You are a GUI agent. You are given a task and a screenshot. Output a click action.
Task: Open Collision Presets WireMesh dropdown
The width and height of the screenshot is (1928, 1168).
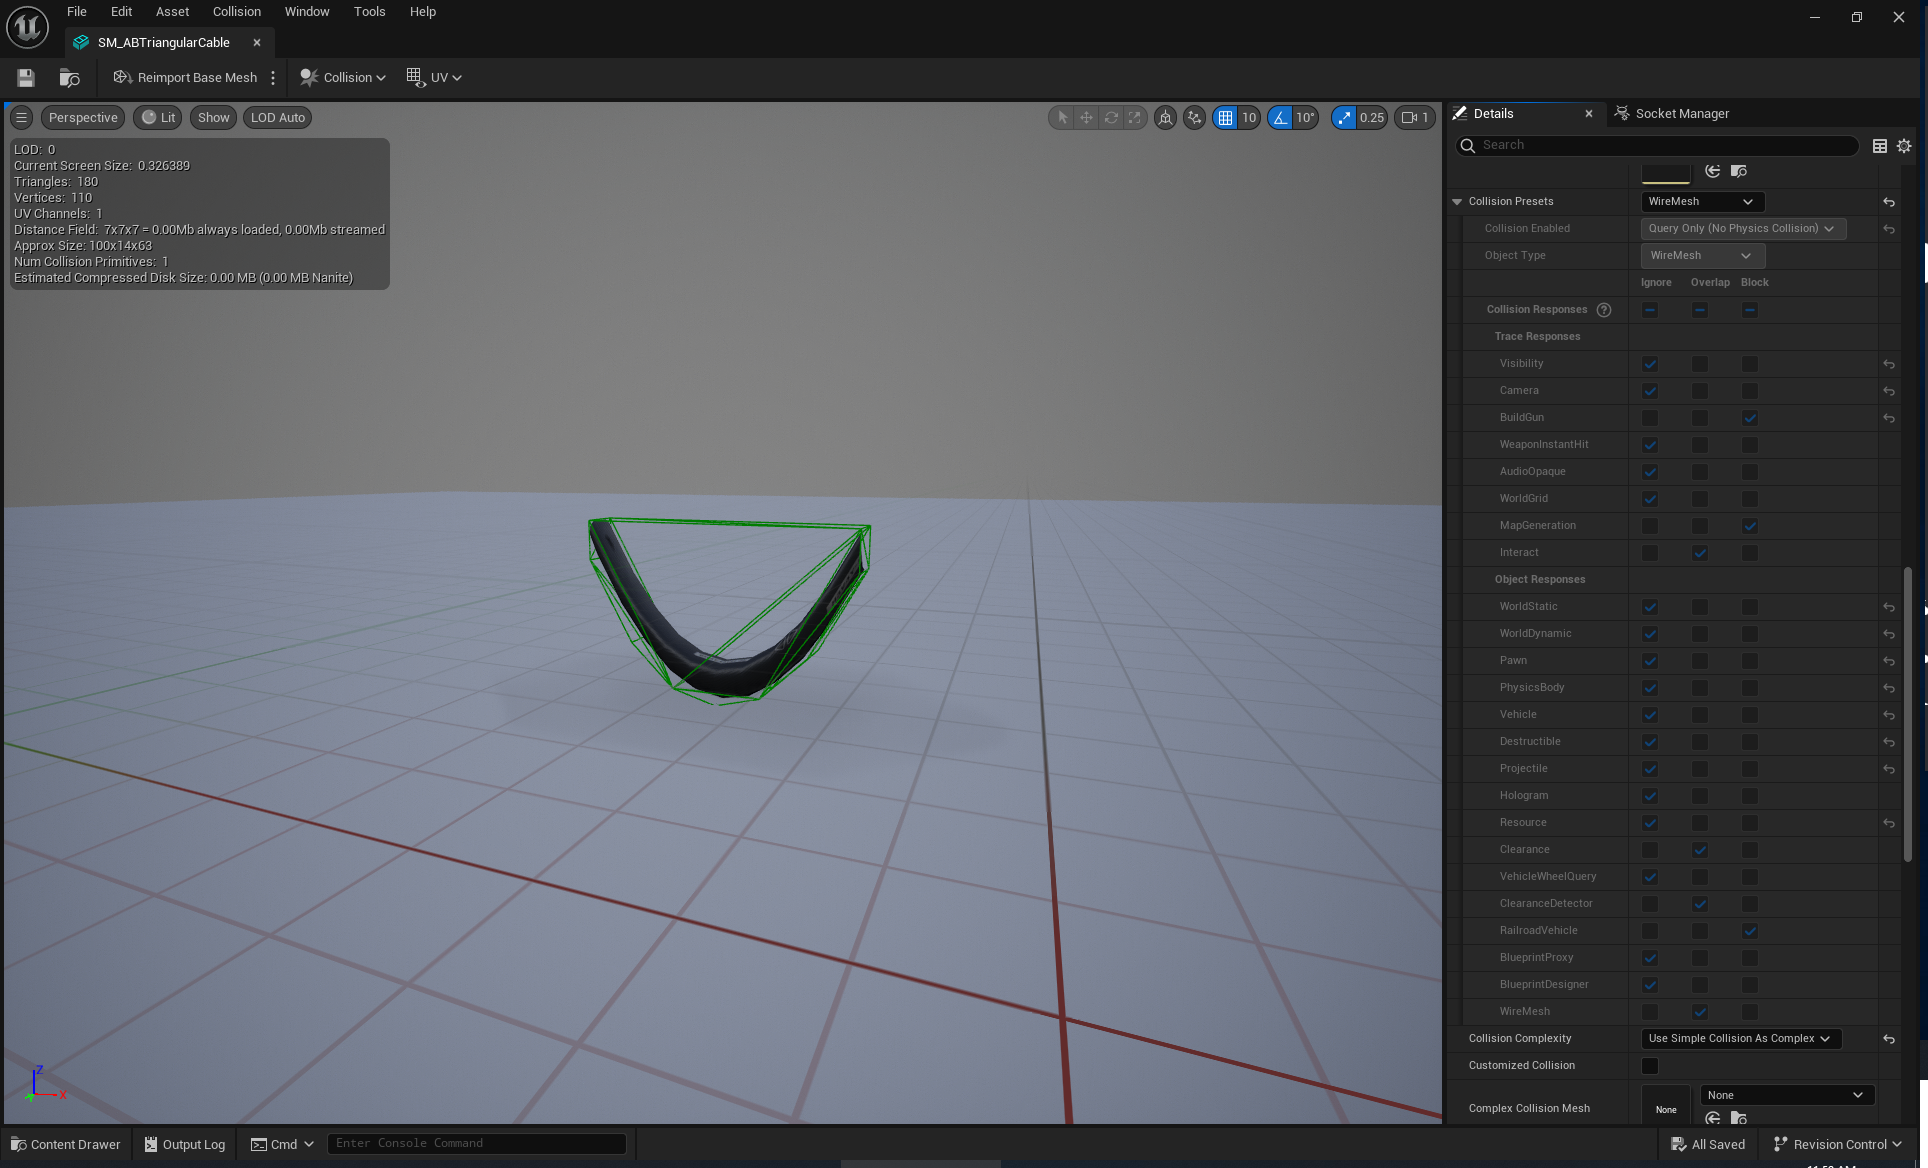1701,202
